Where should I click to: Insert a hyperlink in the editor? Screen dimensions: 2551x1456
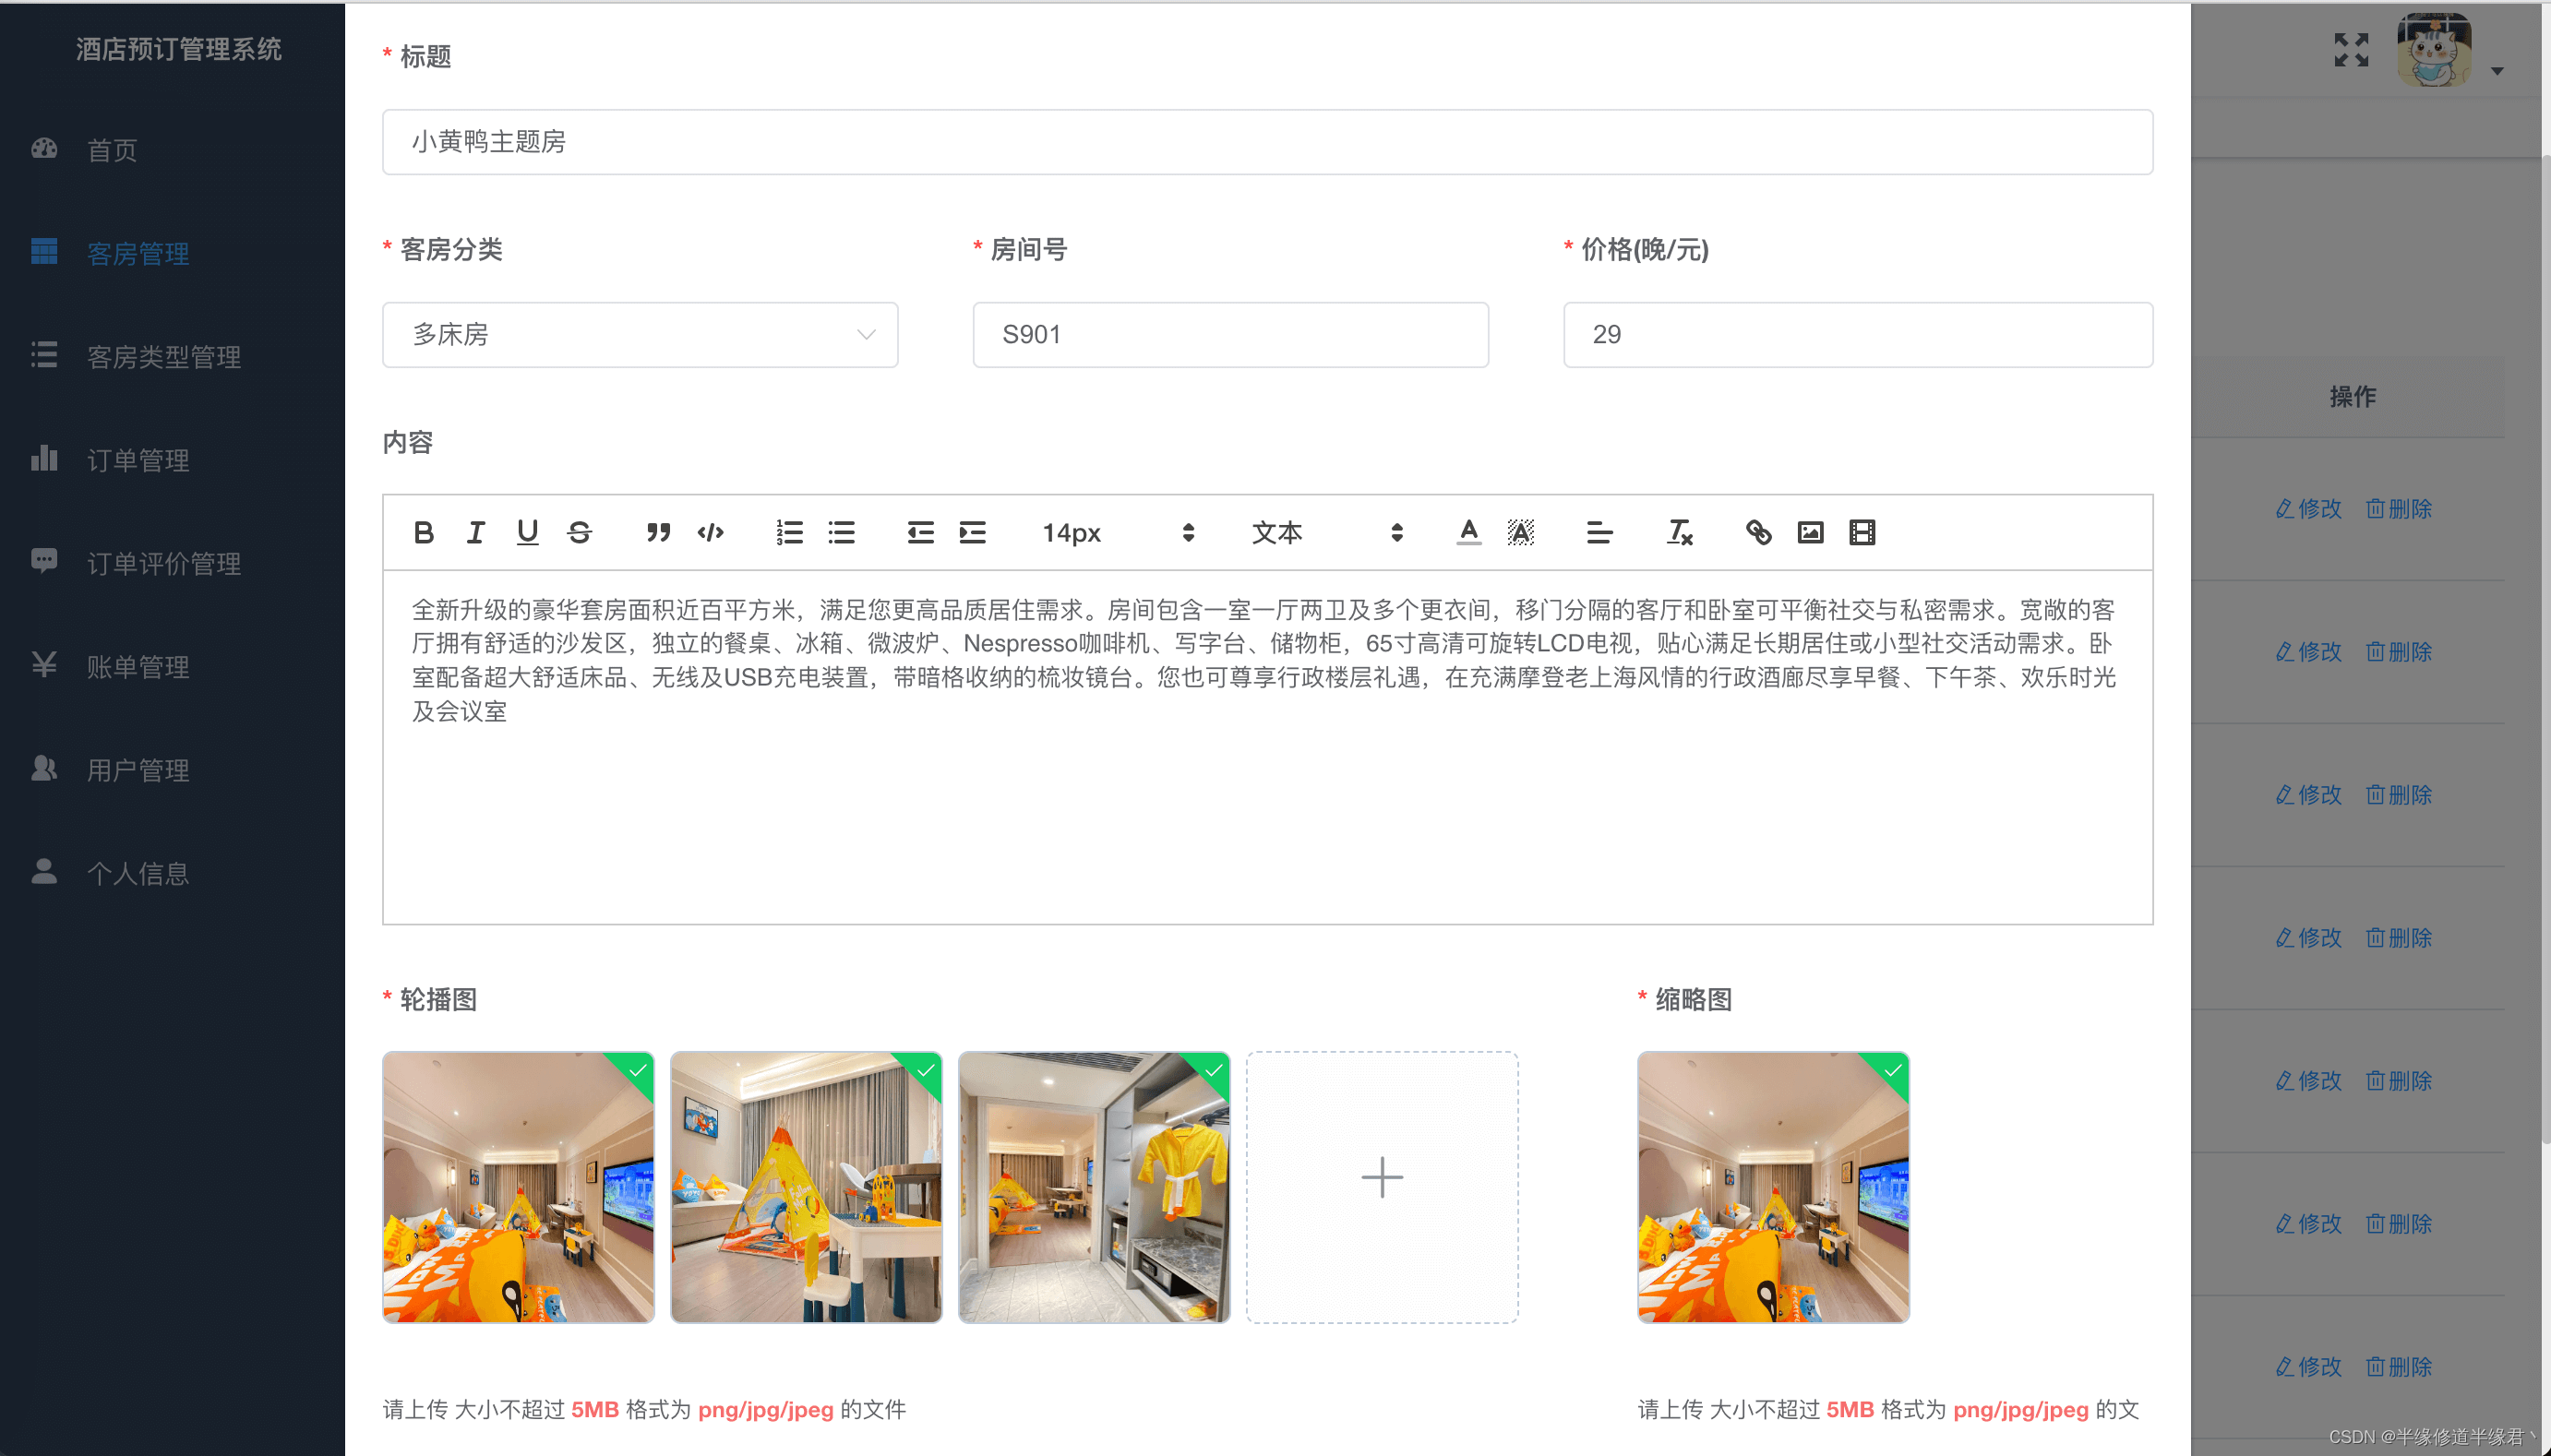pyautogui.click(x=1757, y=532)
